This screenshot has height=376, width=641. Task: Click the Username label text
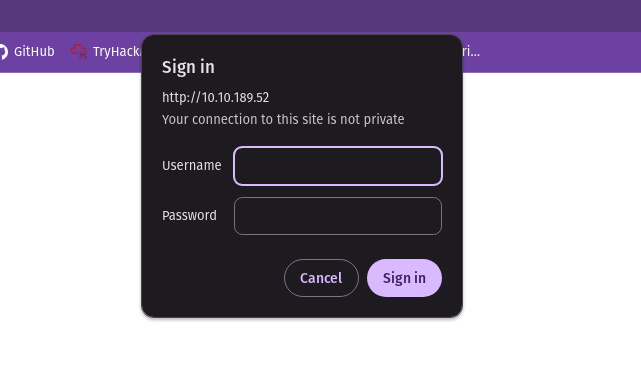click(192, 166)
